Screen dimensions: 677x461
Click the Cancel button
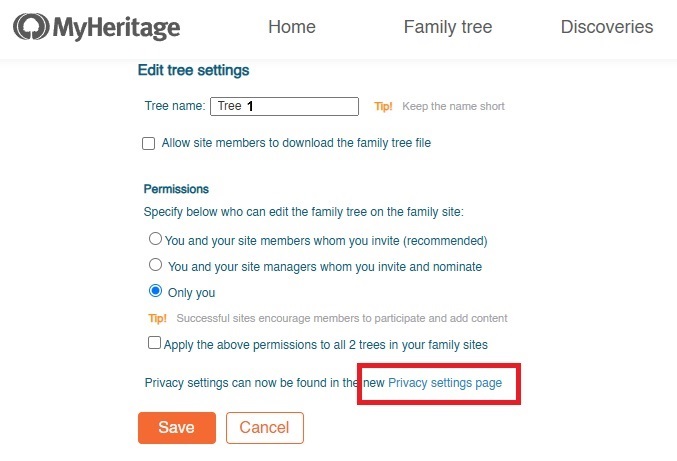(x=265, y=428)
